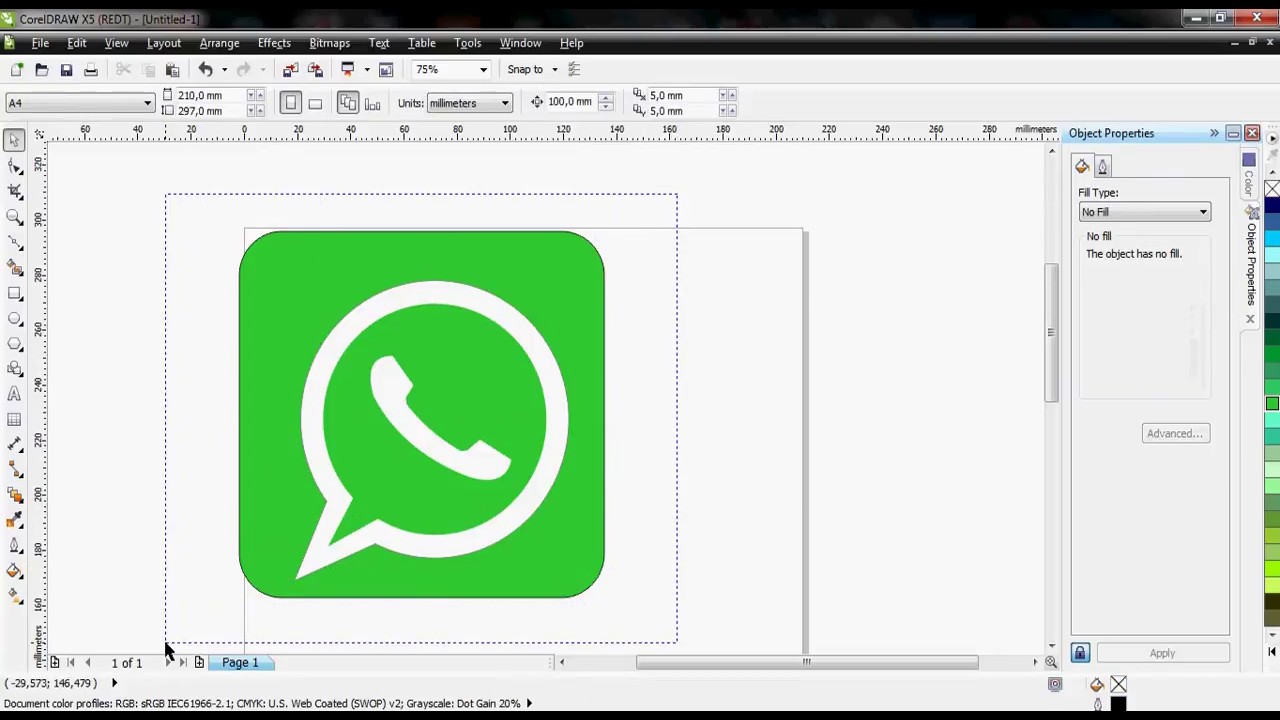This screenshot has width=1280, height=720.
Task: Click the Advanced... button
Action: pos(1175,434)
